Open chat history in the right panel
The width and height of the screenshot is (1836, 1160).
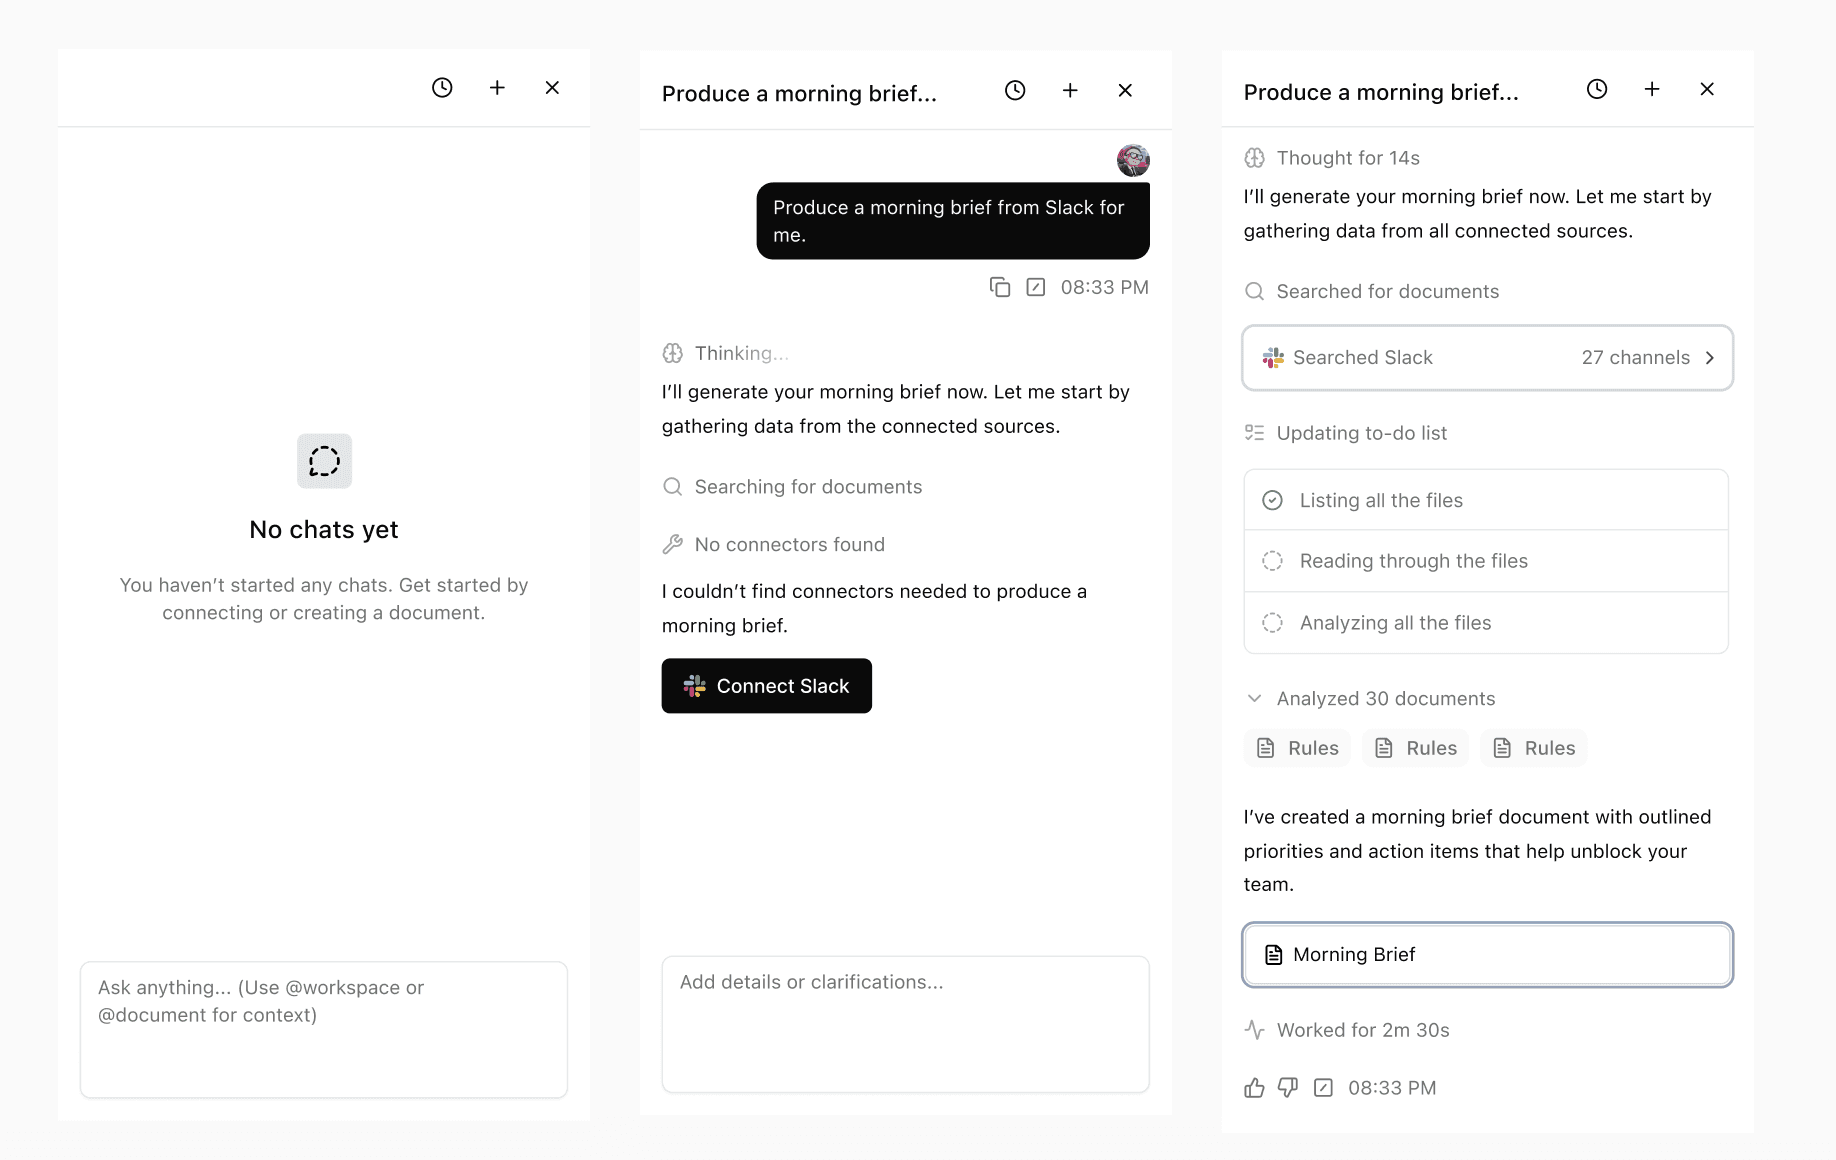[x=1597, y=90]
